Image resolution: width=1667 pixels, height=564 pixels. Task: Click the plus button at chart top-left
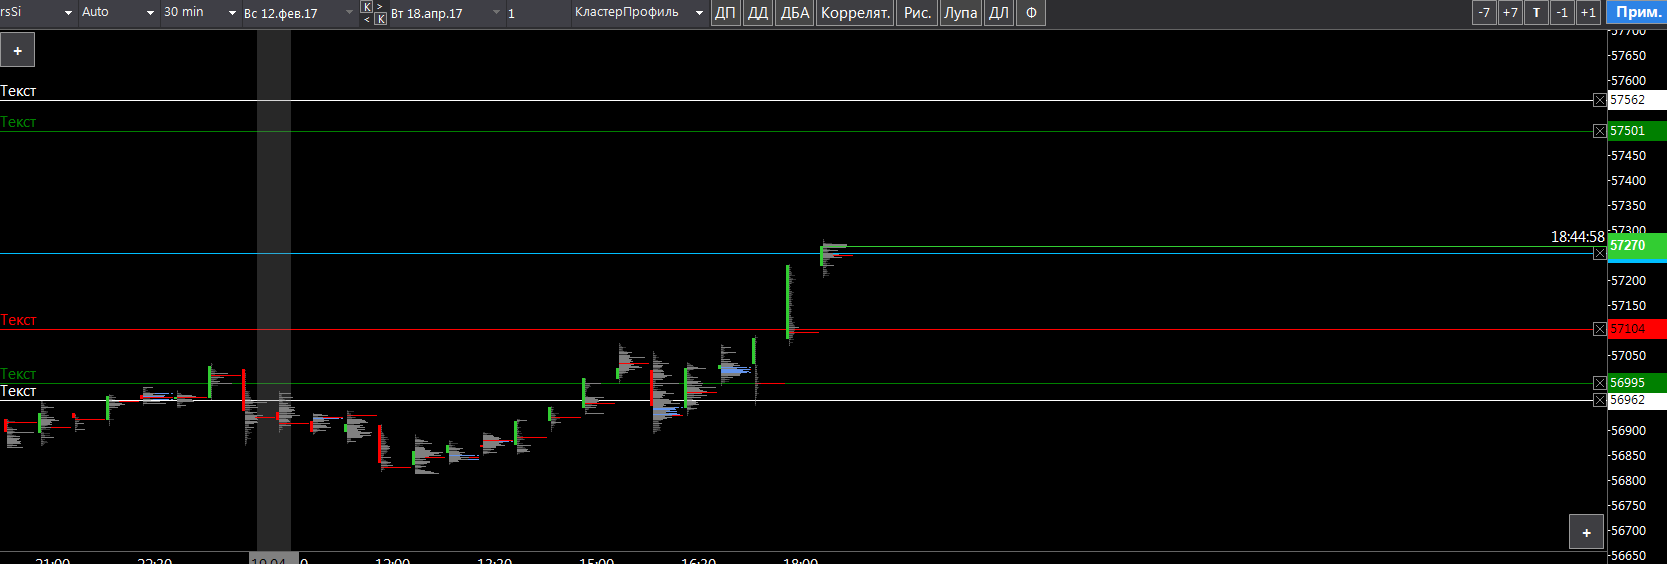[x=17, y=50]
